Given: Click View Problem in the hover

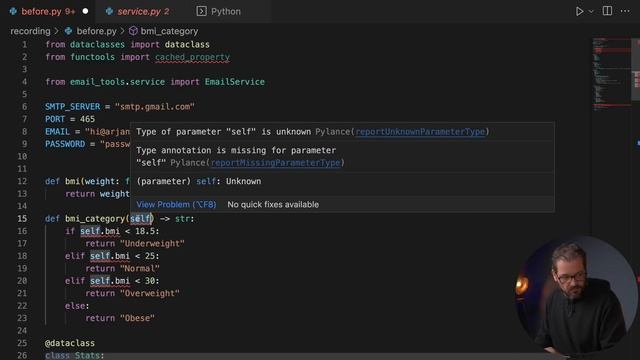Looking at the screenshot, I should click(176, 204).
